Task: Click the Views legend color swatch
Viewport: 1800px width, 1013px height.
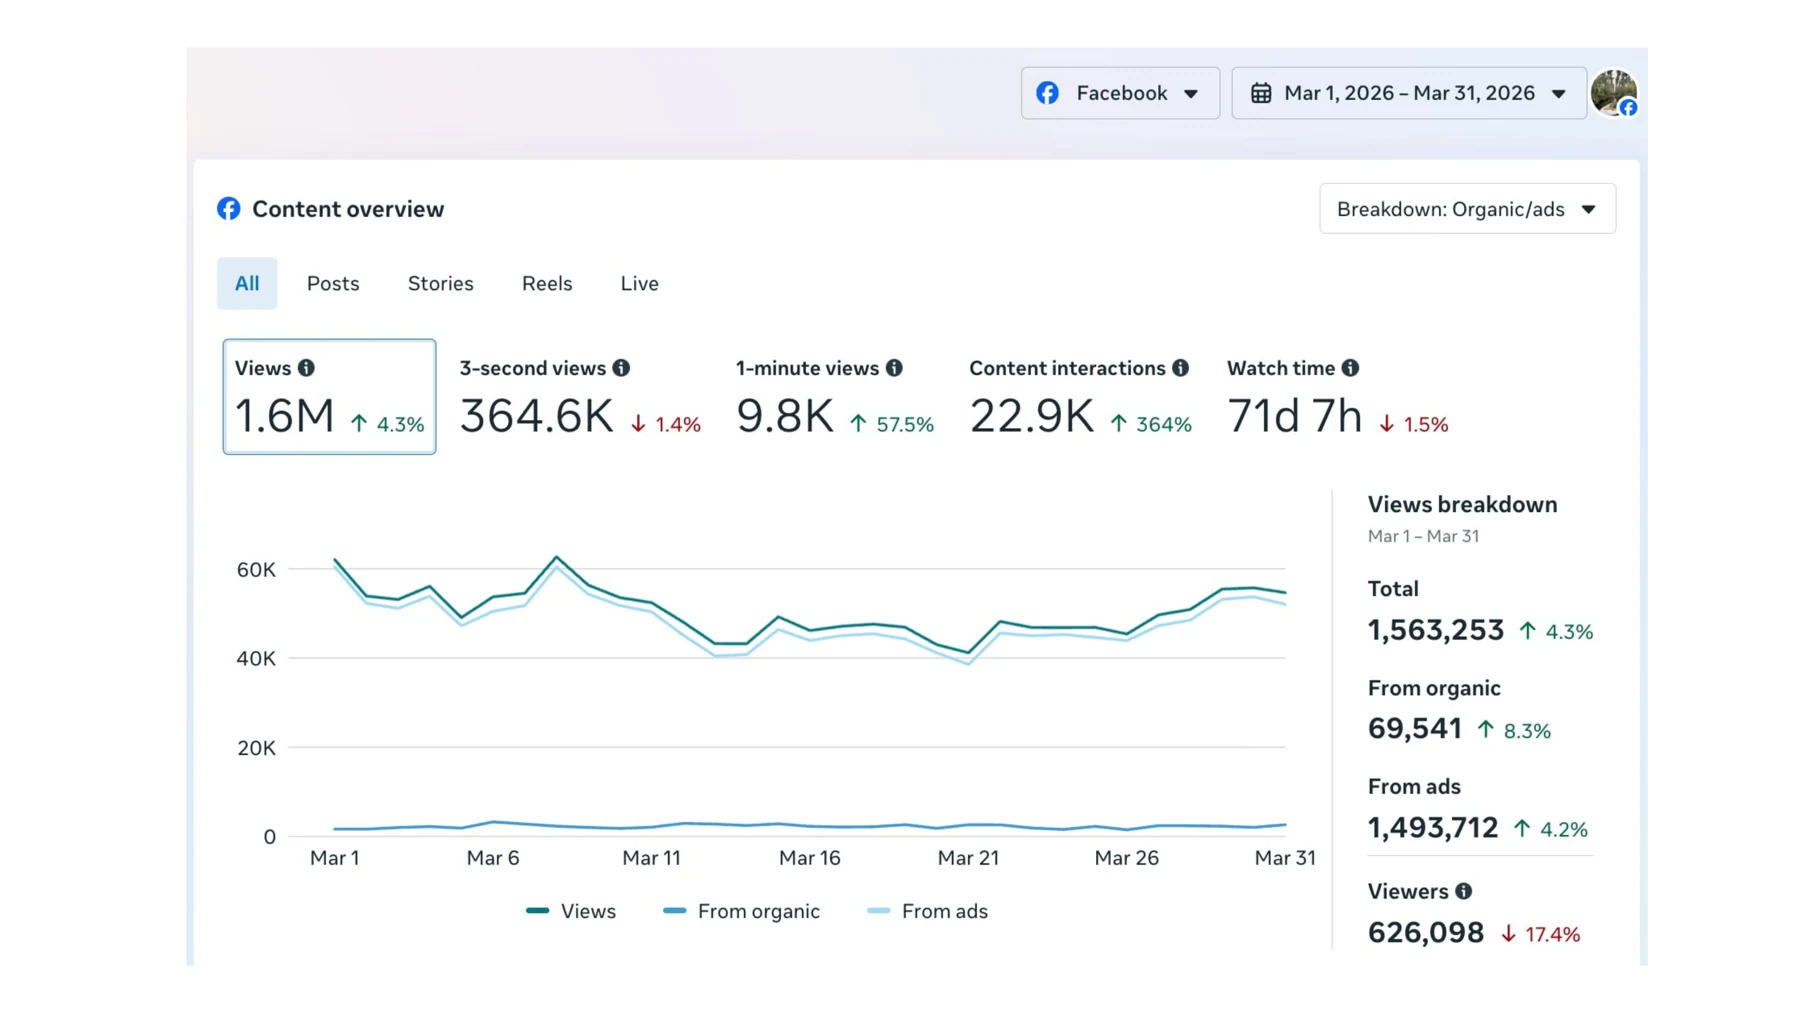Action: click(x=538, y=911)
